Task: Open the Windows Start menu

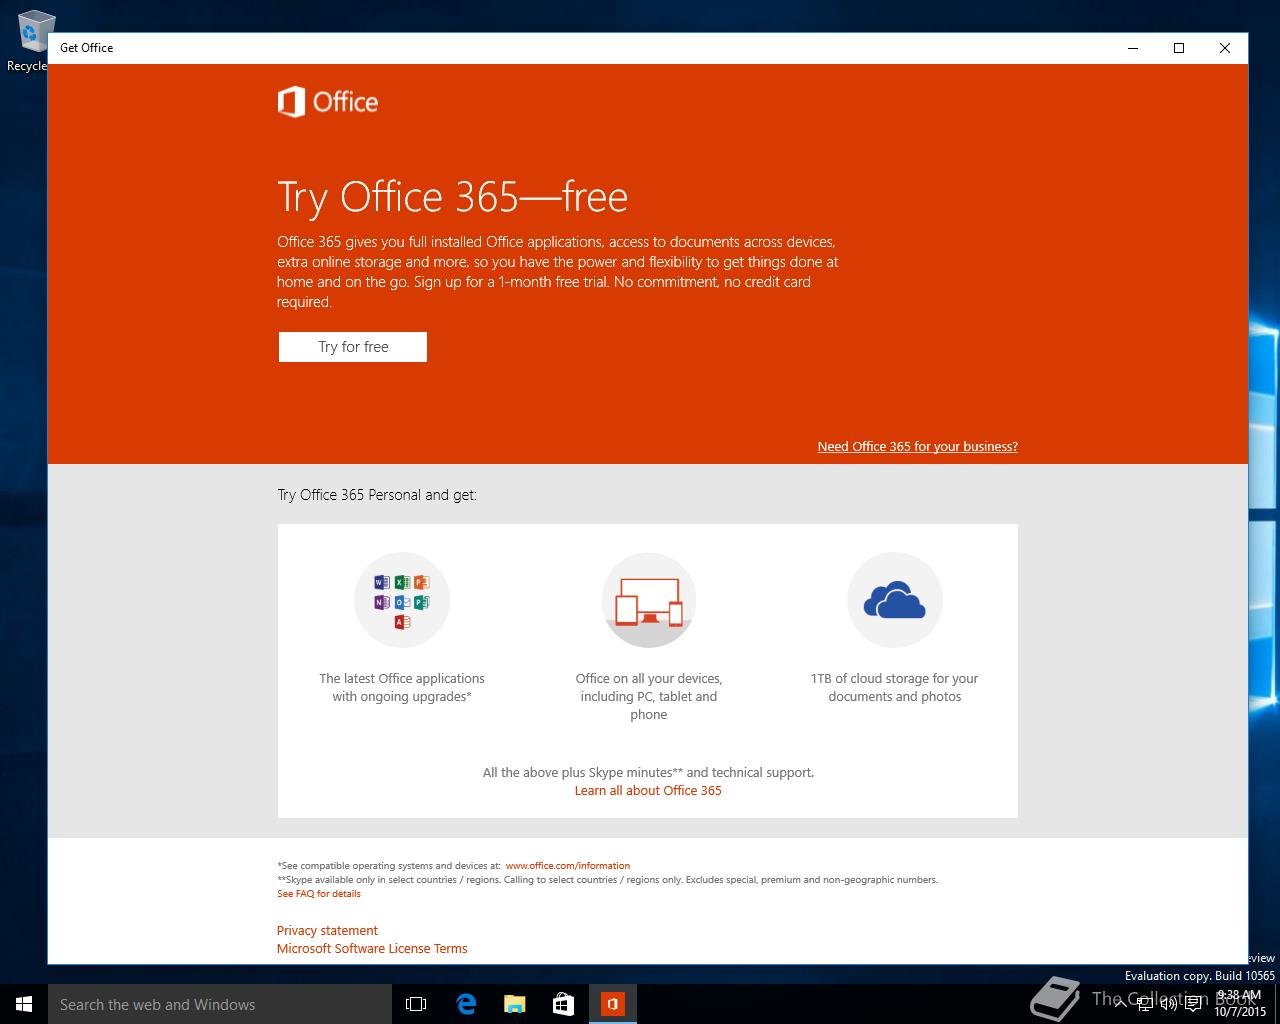Action: [x=24, y=1004]
